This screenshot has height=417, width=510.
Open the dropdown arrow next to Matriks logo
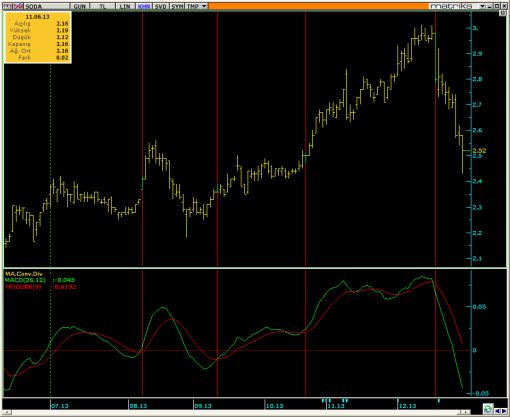pos(482,6)
